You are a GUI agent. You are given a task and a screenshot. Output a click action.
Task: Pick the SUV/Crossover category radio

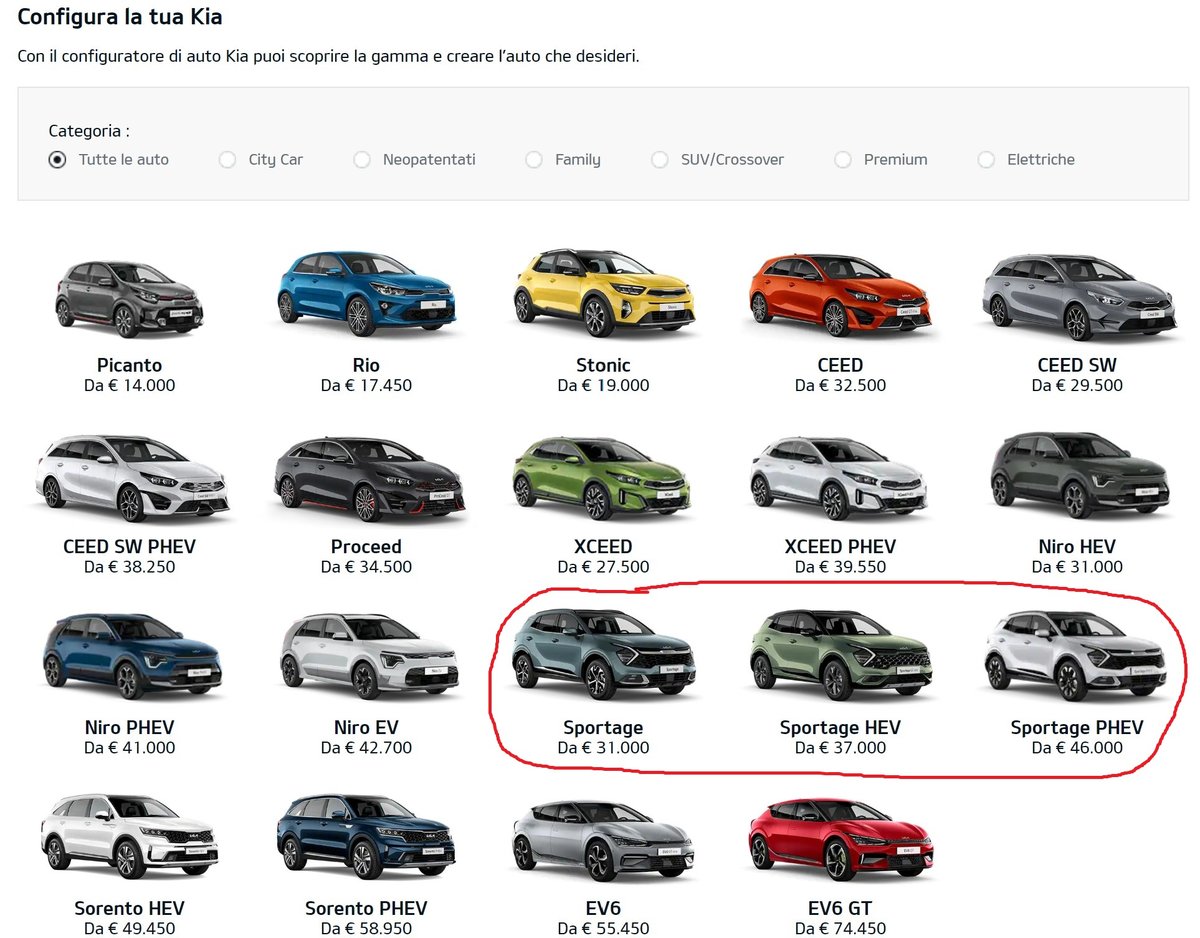tap(659, 159)
